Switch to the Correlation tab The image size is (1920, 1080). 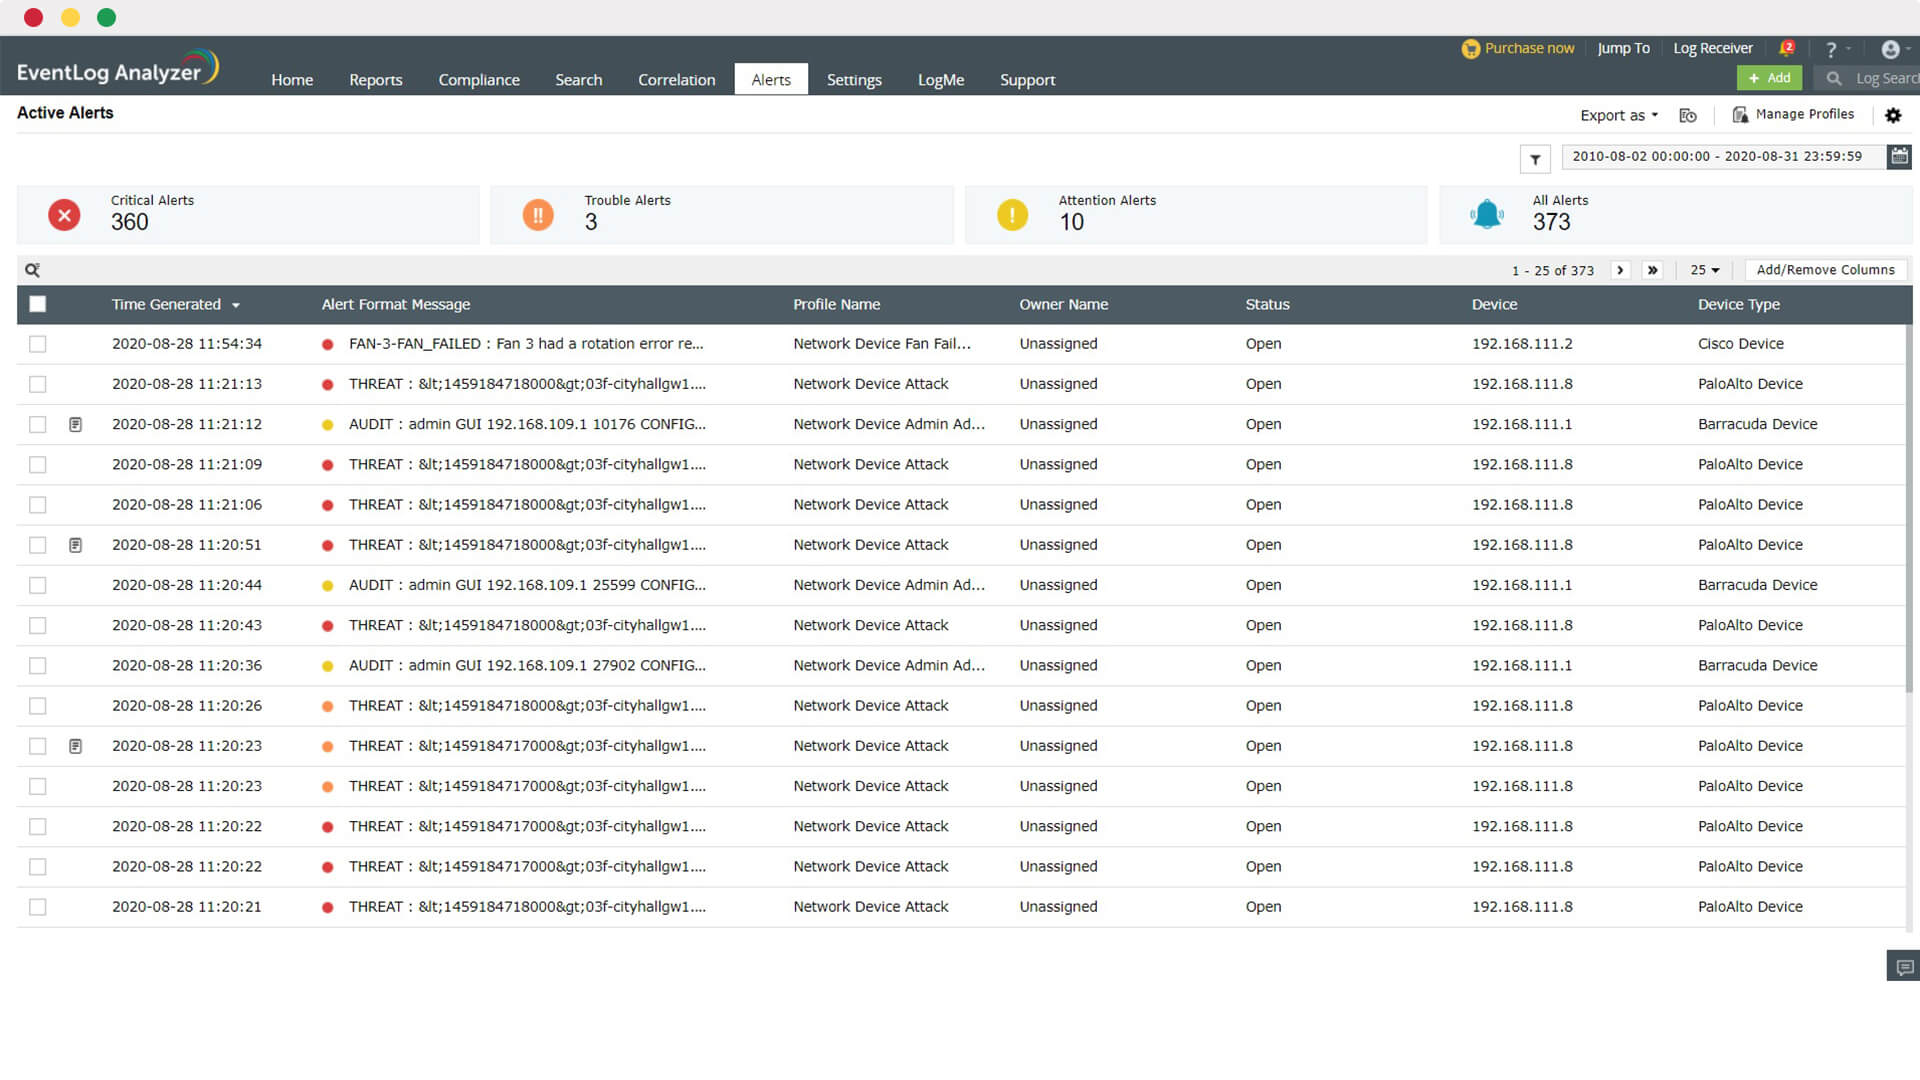(676, 80)
